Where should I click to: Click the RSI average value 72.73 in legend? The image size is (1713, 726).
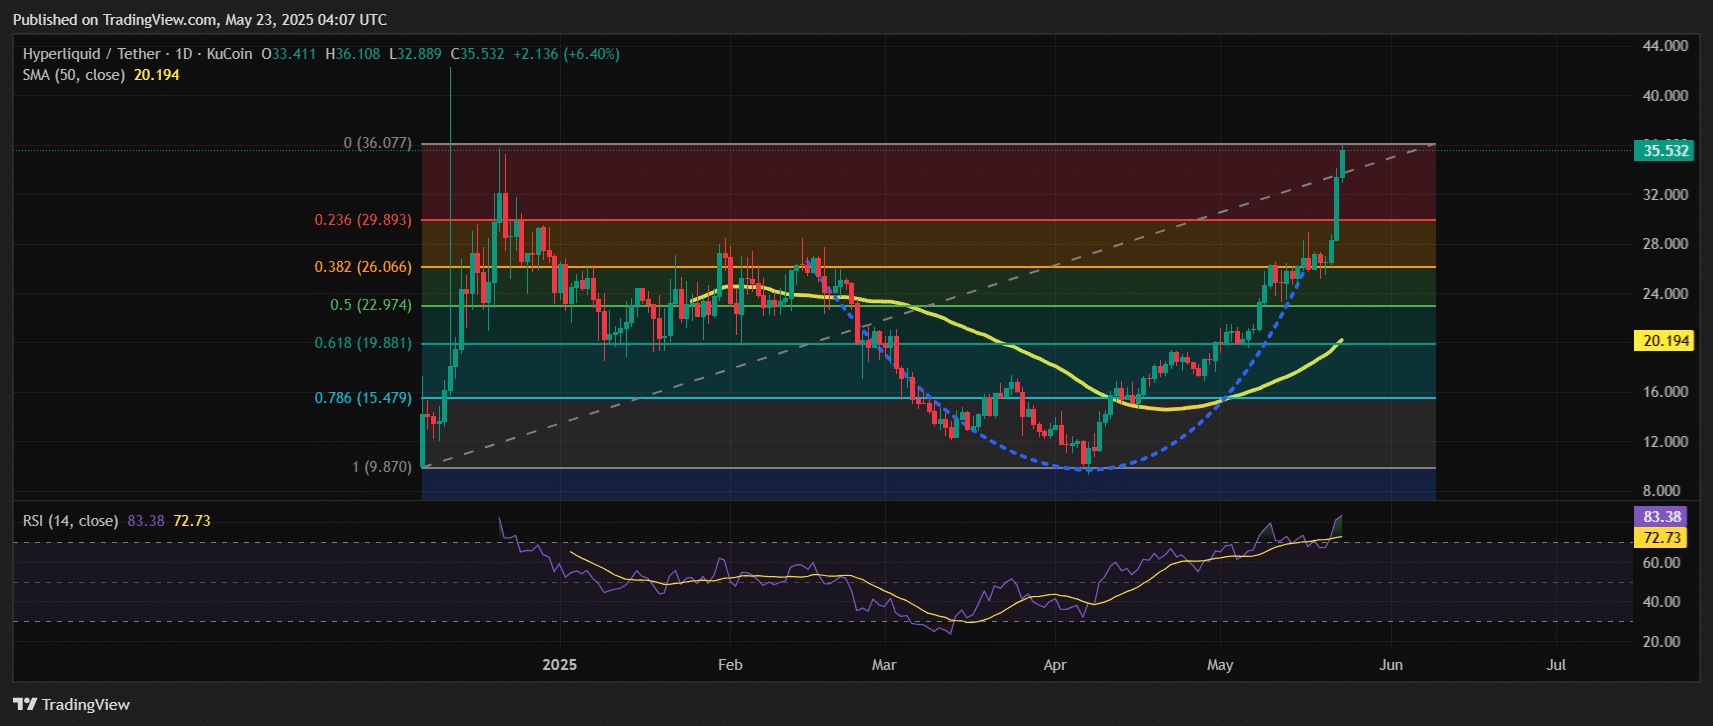(192, 521)
